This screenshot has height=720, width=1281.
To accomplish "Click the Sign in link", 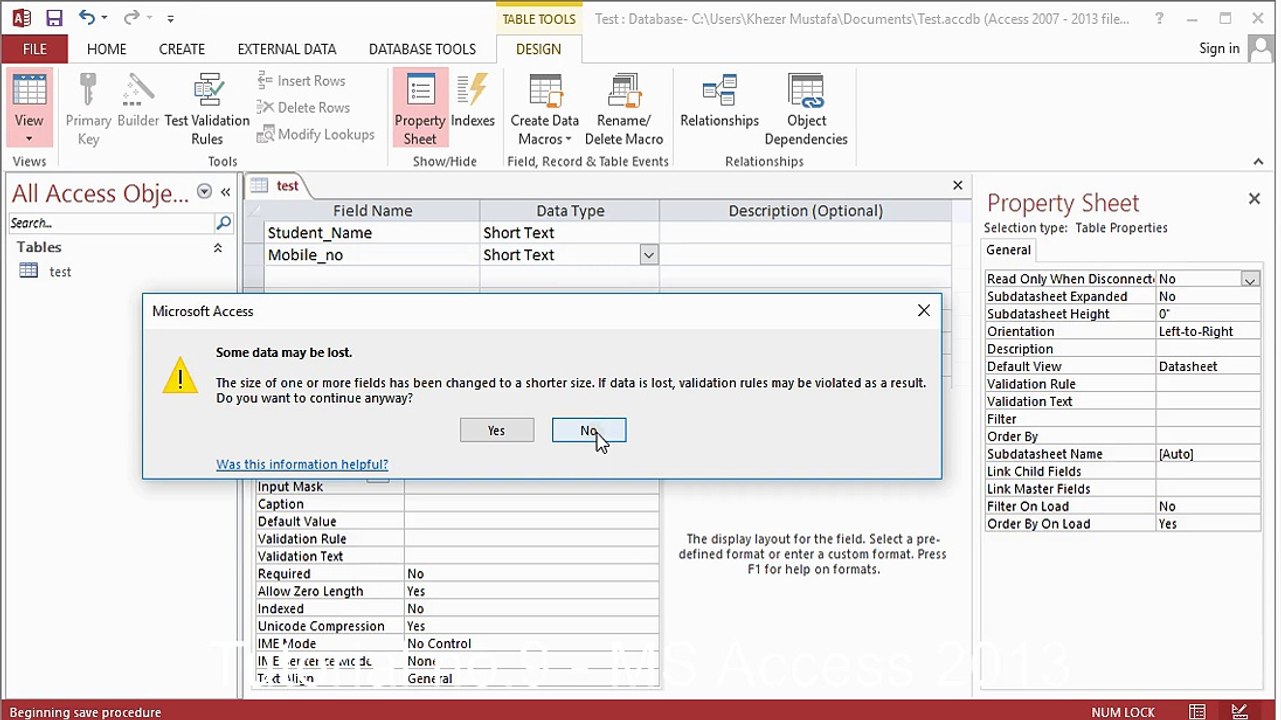I will 1219,48.
